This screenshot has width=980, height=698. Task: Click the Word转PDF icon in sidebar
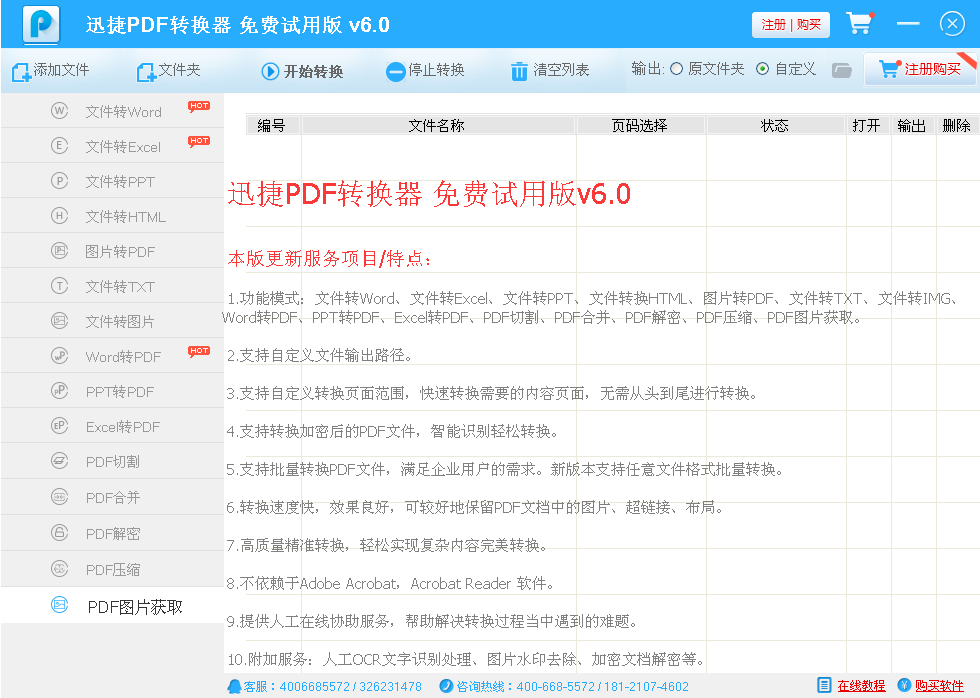click(59, 356)
